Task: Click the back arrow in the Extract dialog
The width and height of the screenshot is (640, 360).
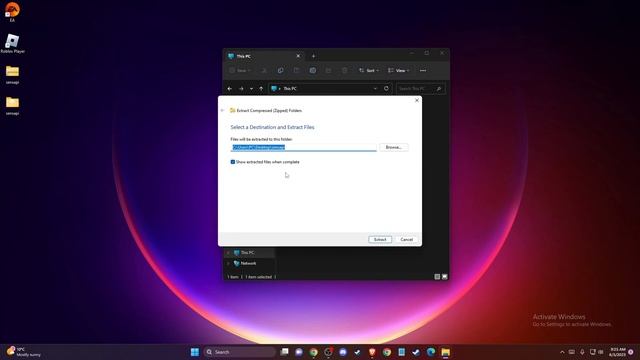Action: (222, 110)
